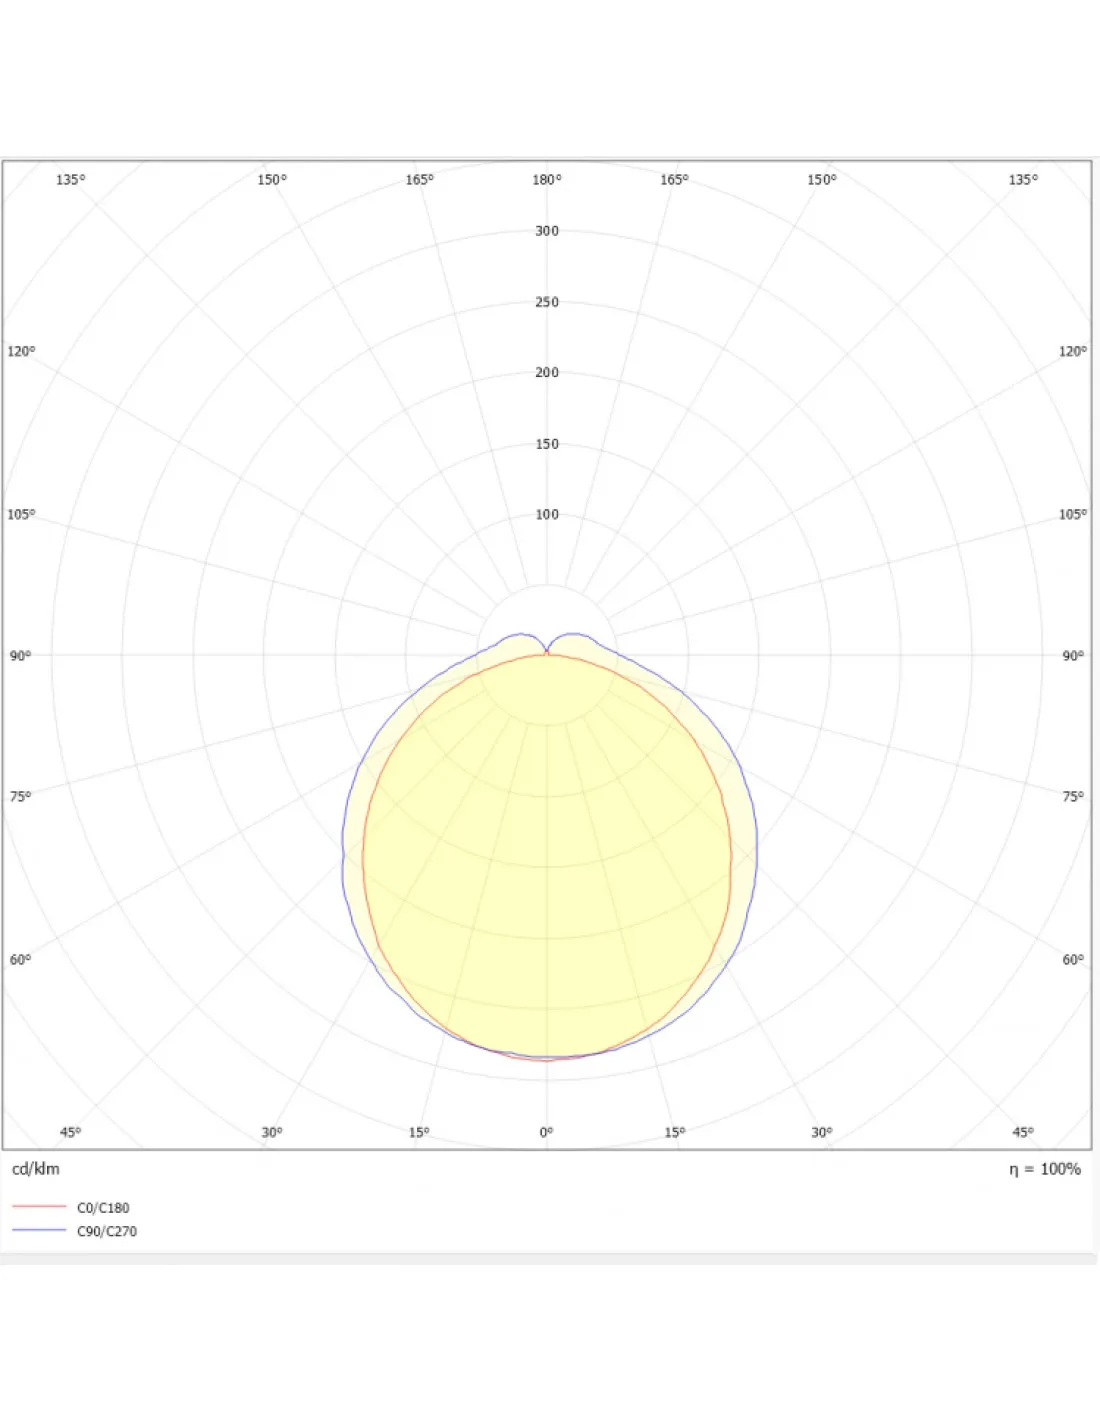Click the right 60° angle label
1100x1422 pixels.
point(1073,960)
